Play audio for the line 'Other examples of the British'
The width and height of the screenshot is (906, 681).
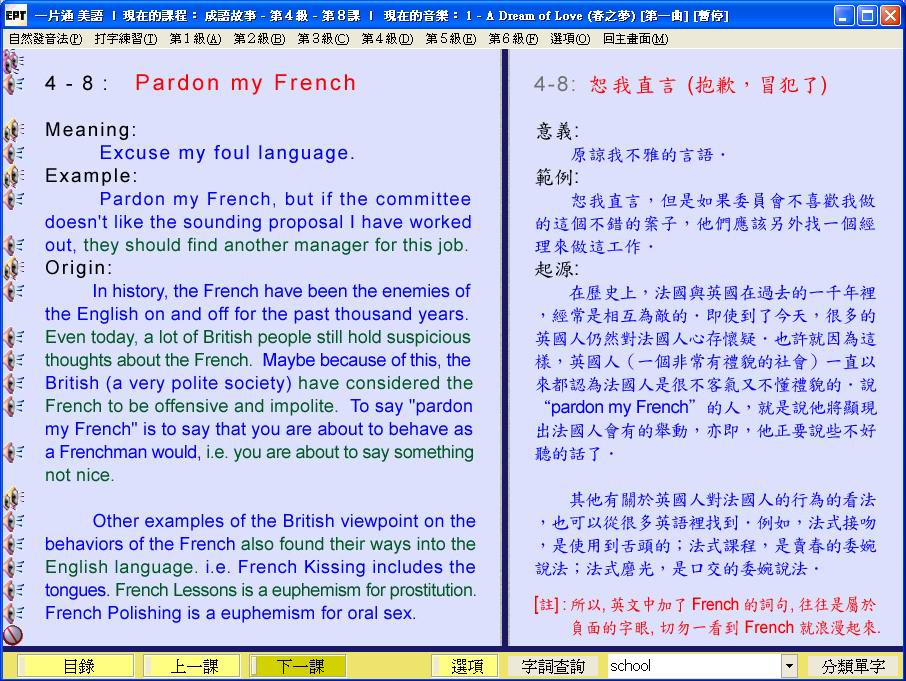click(14, 521)
